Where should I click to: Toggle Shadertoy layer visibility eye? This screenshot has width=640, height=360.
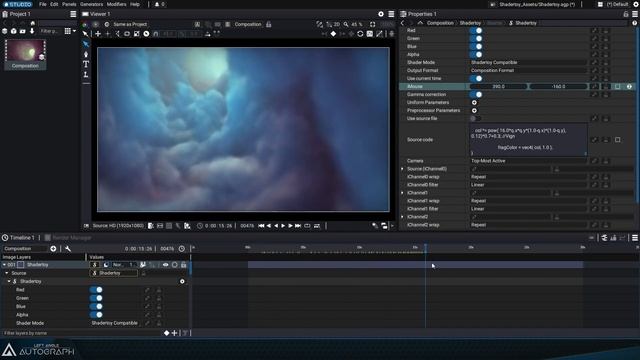[x=165, y=265]
